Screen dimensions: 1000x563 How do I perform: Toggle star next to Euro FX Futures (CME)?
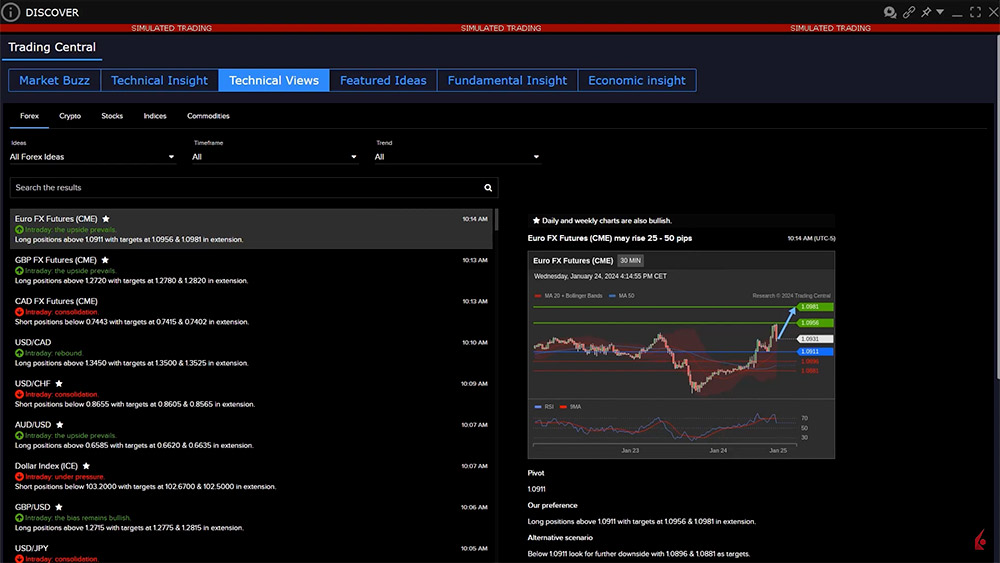point(106,219)
